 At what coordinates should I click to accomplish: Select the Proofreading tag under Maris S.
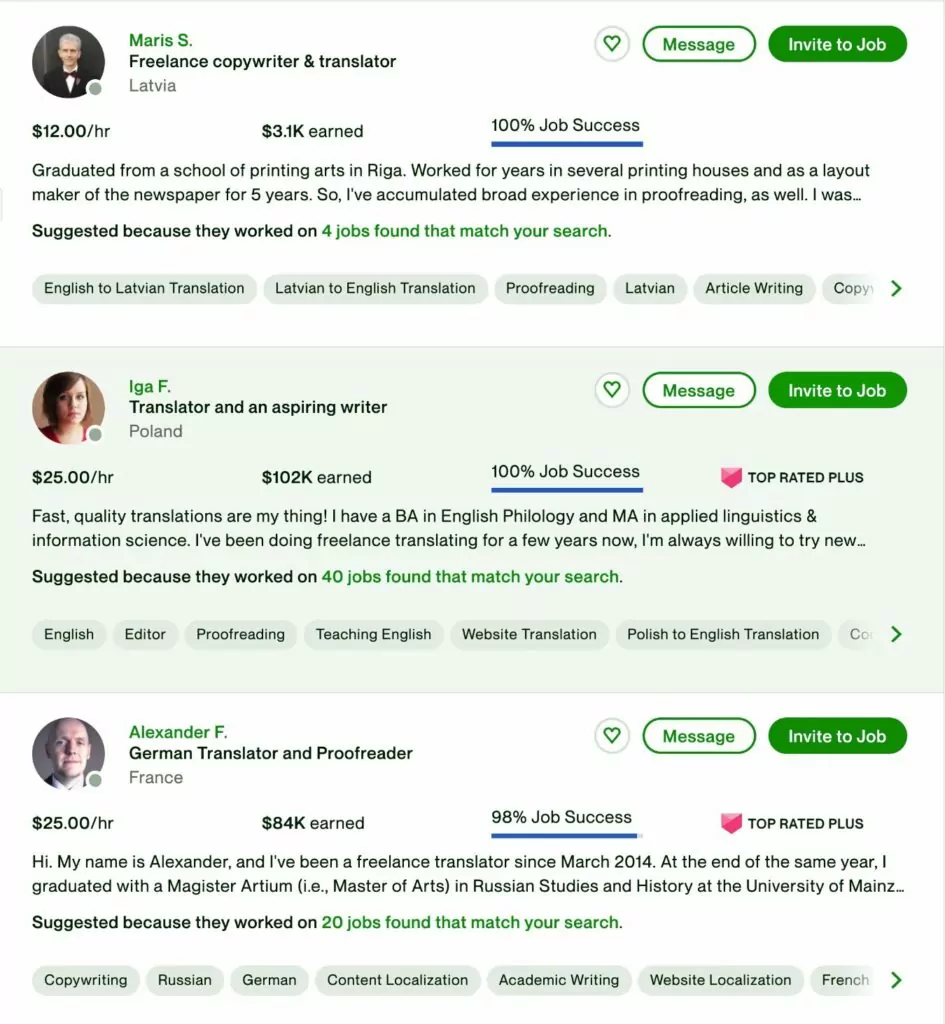pyautogui.click(x=550, y=288)
